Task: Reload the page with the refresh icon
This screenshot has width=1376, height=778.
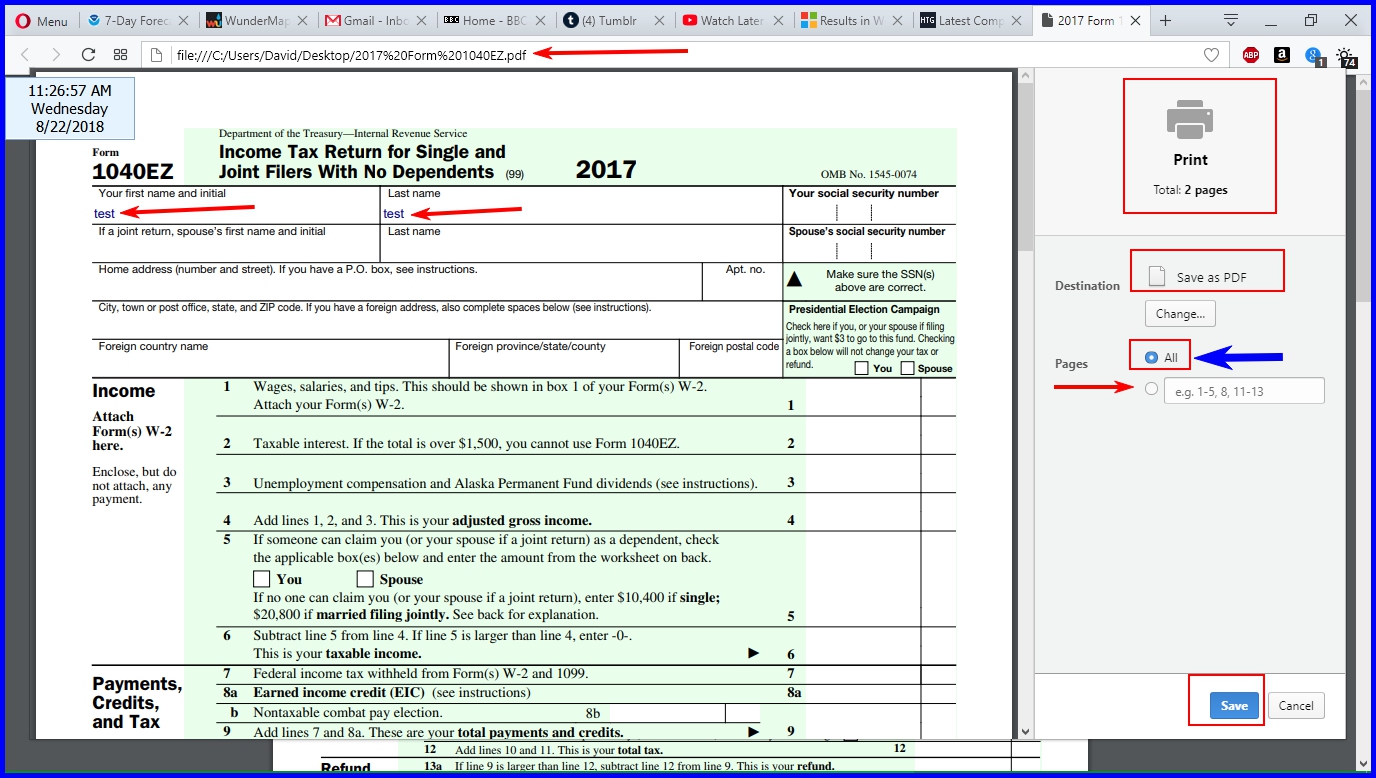Action: click(88, 55)
